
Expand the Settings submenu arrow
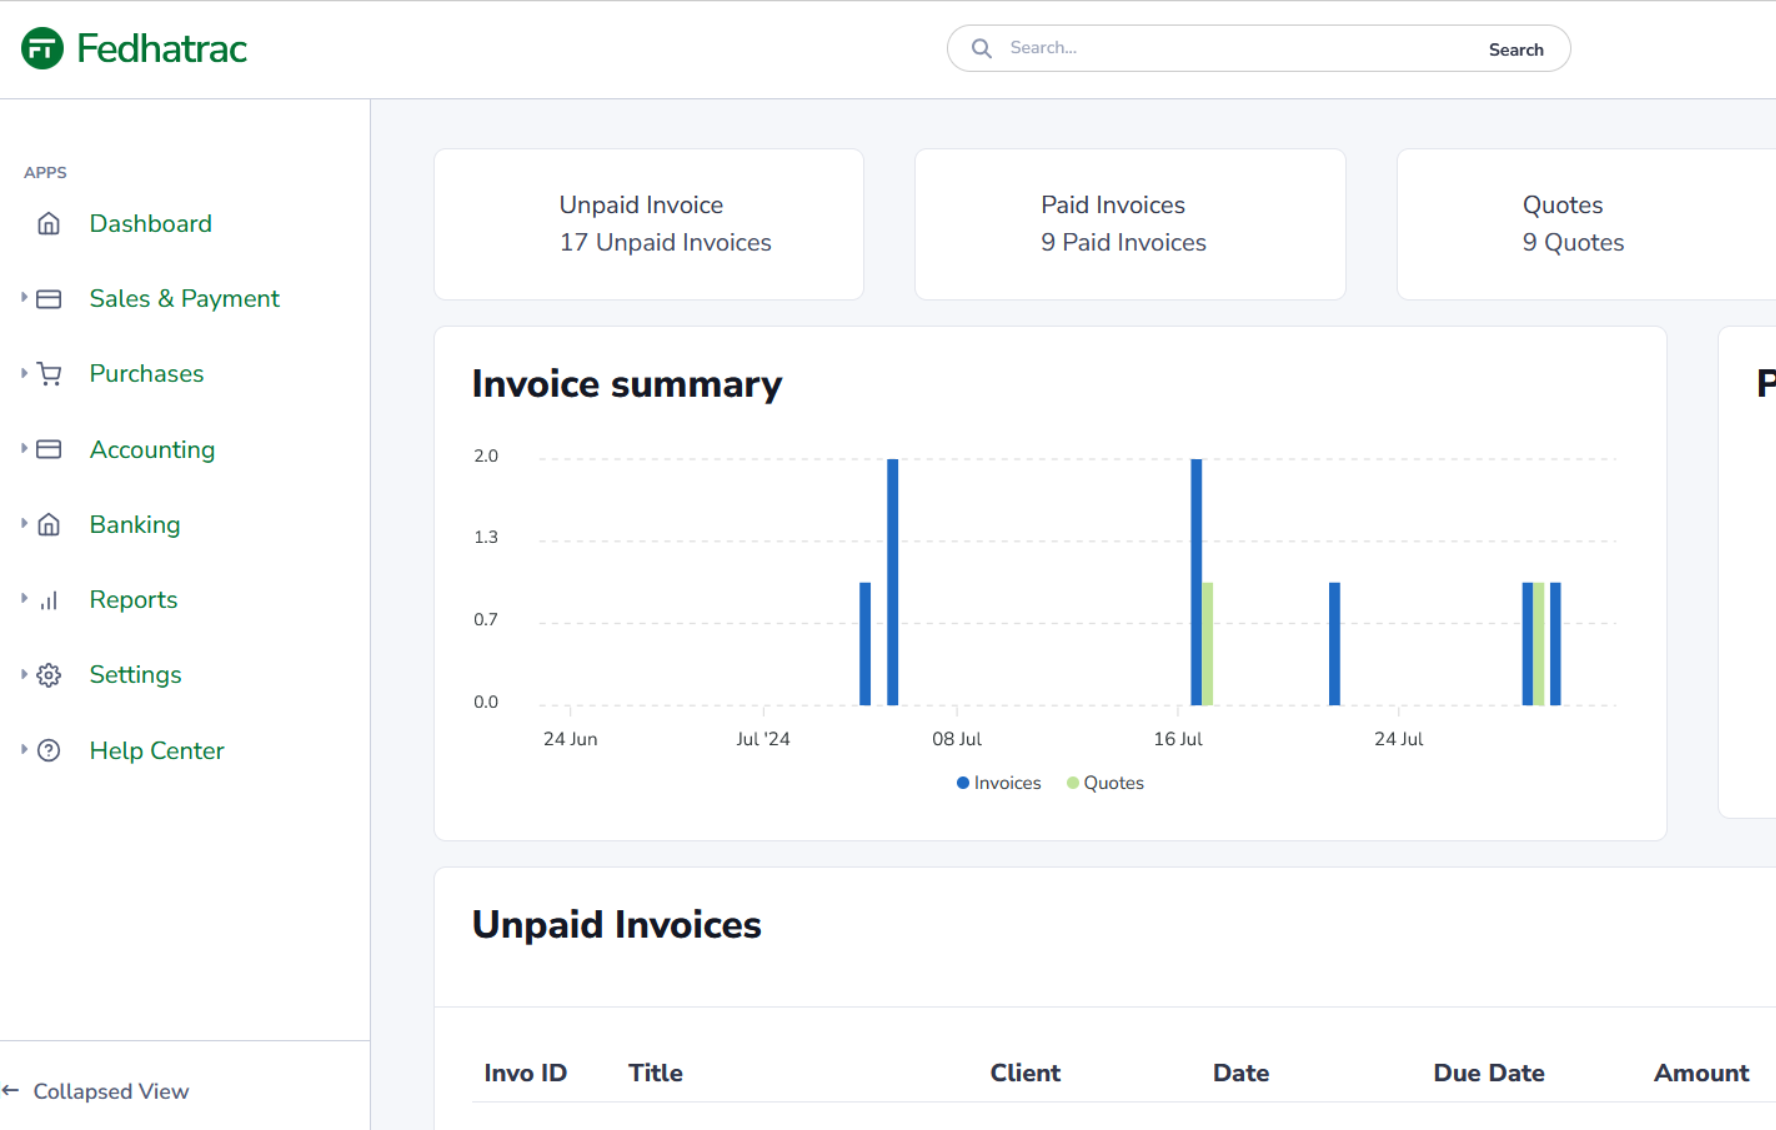tap(24, 673)
